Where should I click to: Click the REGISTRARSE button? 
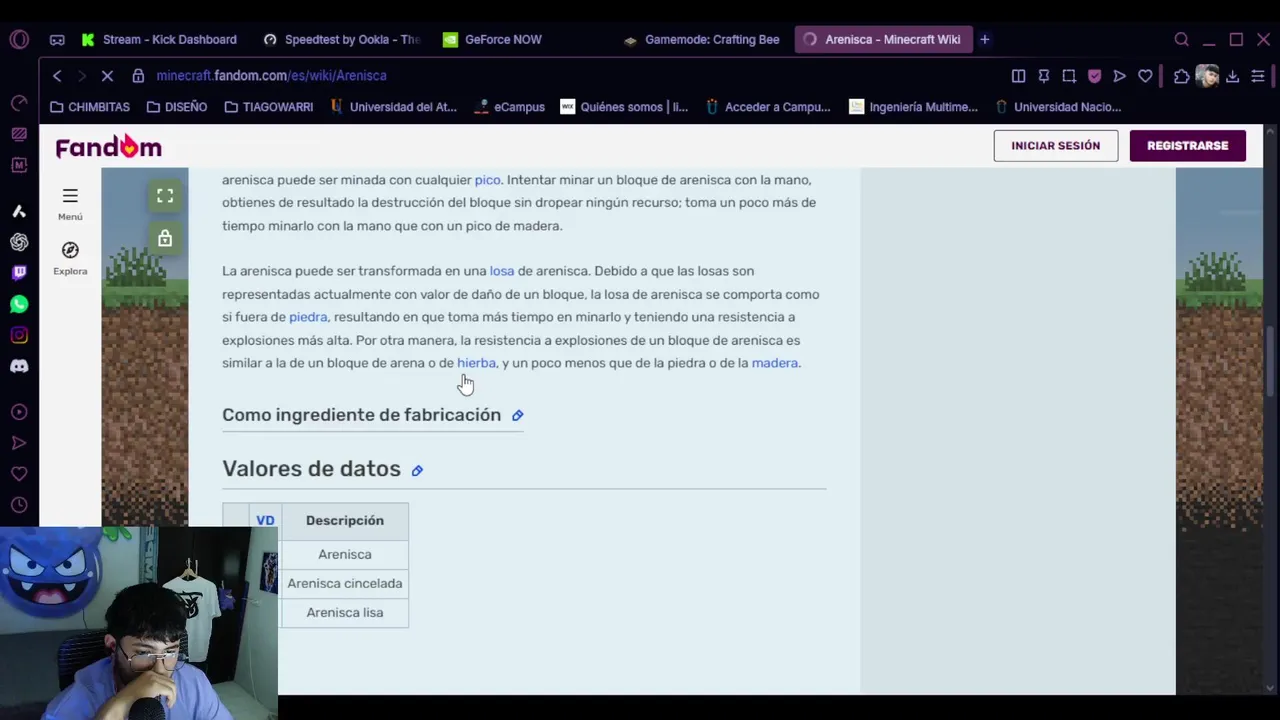pos(1187,146)
